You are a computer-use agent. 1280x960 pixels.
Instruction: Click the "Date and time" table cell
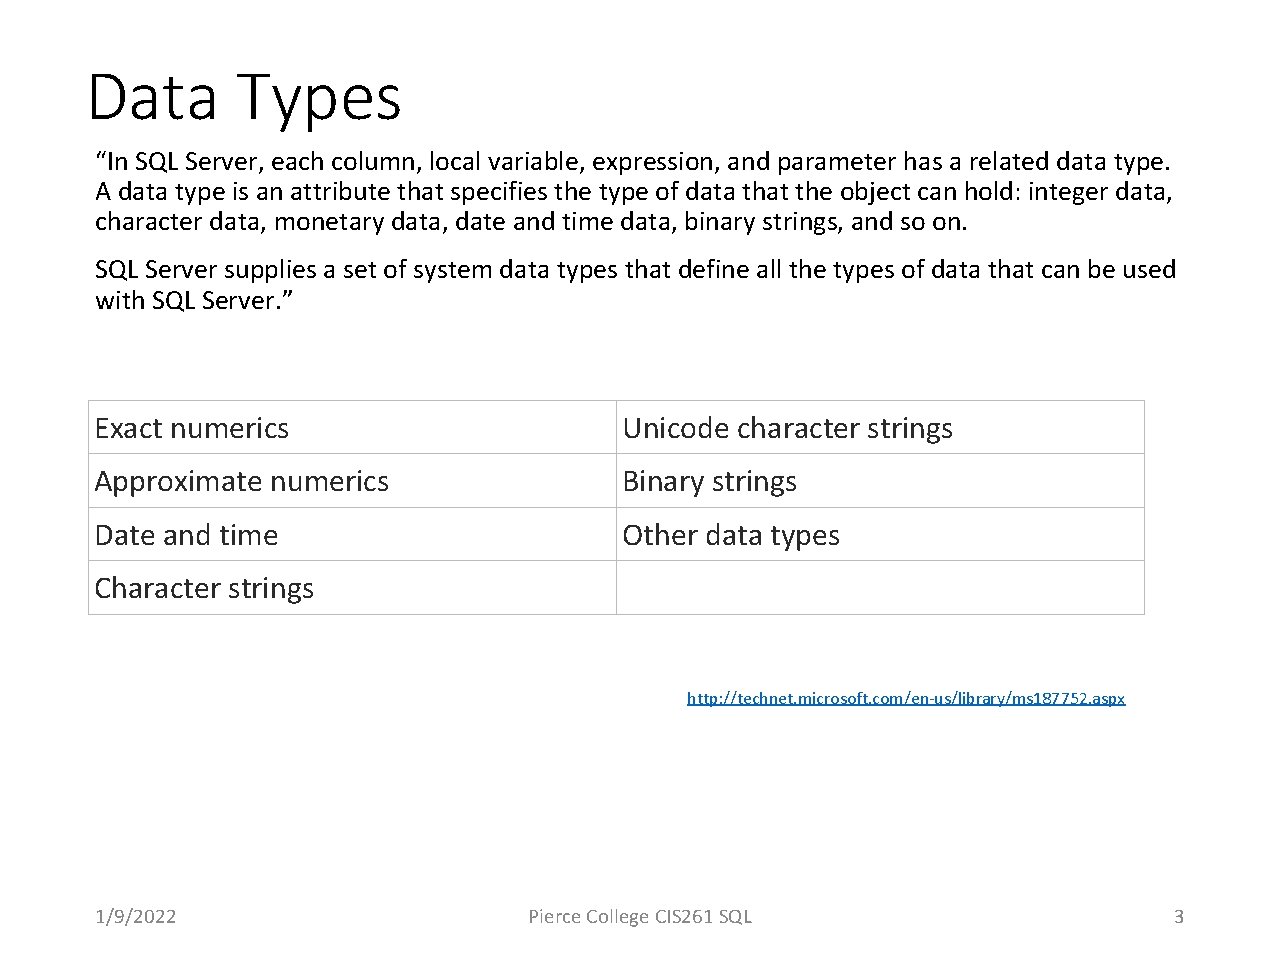click(x=352, y=535)
